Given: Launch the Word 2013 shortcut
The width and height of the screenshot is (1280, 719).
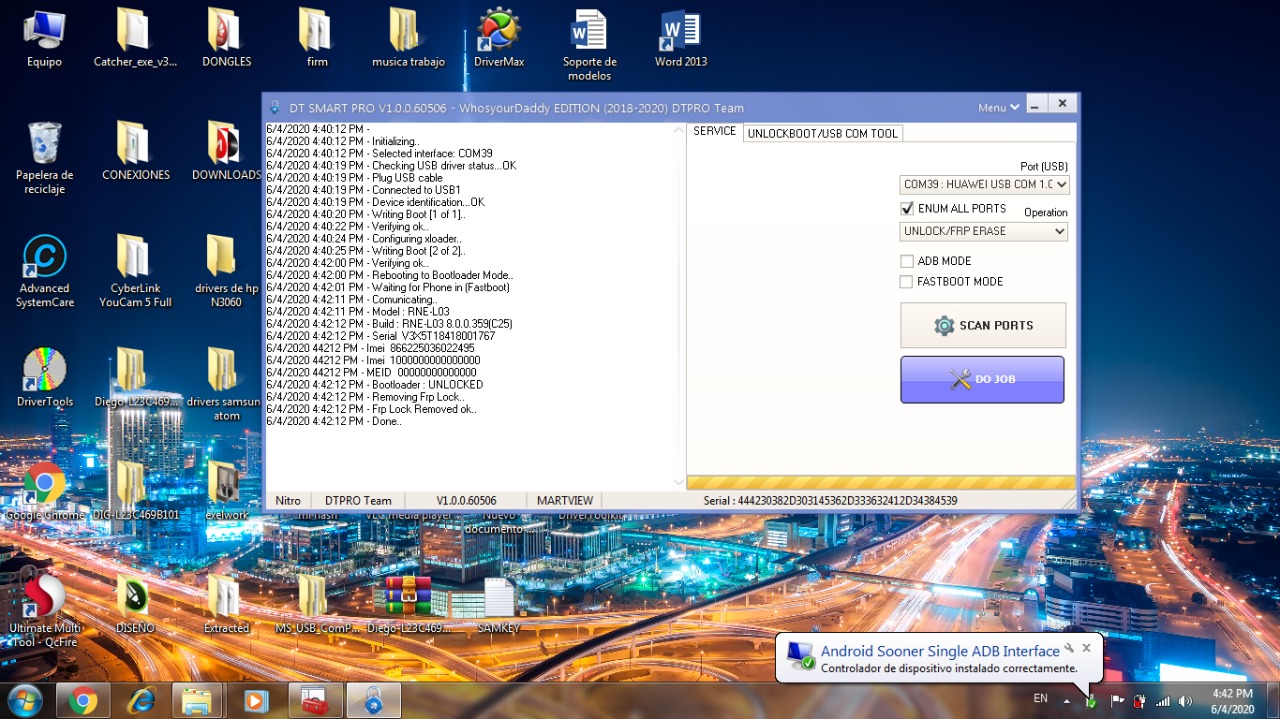Looking at the screenshot, I should tap(681, 38).
